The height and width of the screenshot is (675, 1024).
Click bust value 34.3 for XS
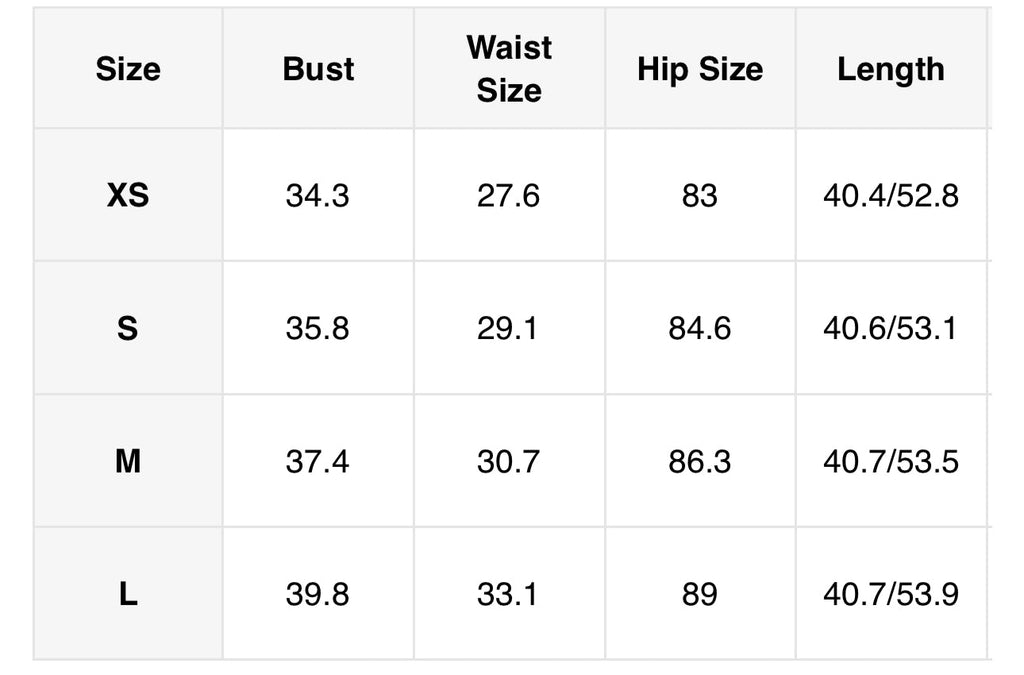317,195
